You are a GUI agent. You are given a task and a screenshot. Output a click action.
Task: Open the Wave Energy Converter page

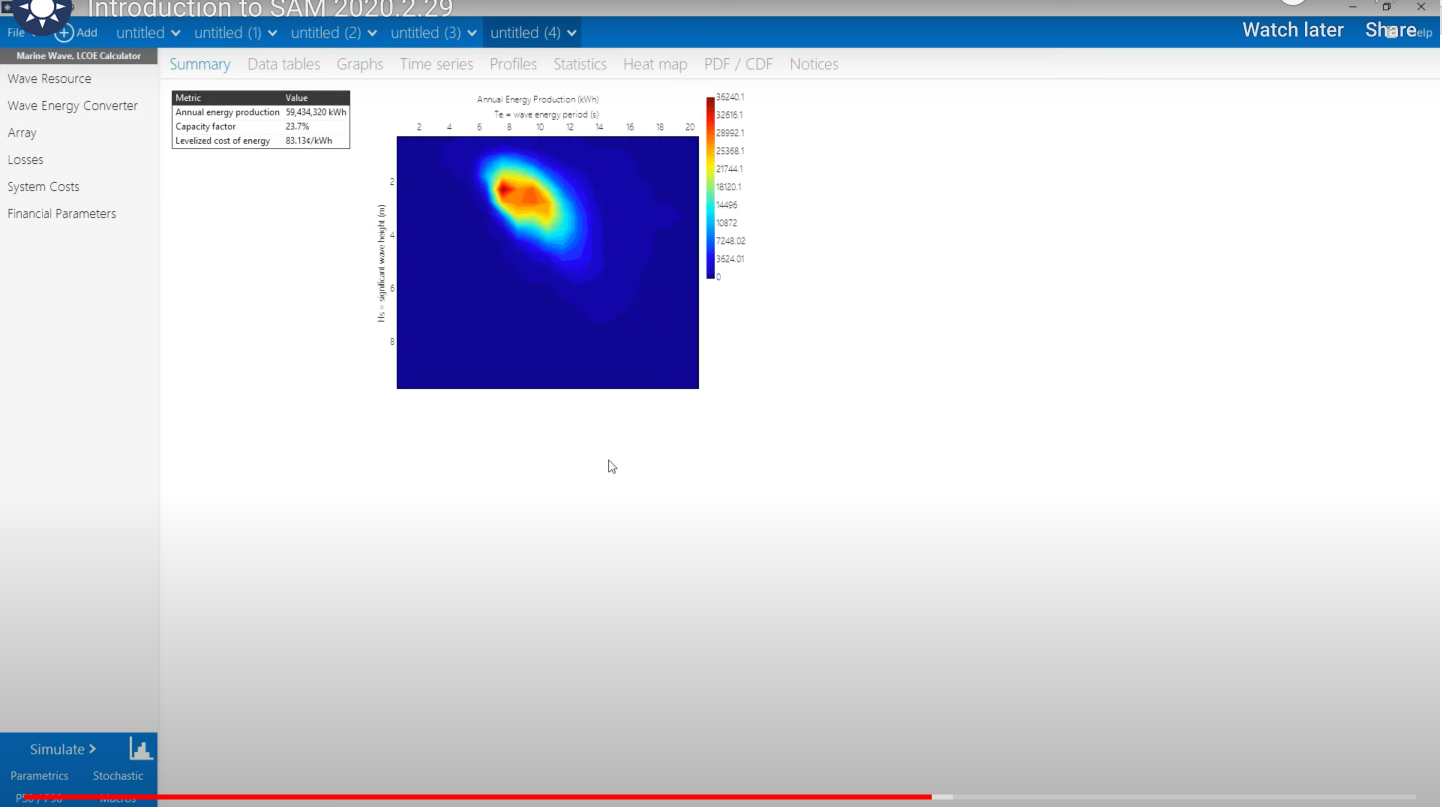[x=72, y=105]
